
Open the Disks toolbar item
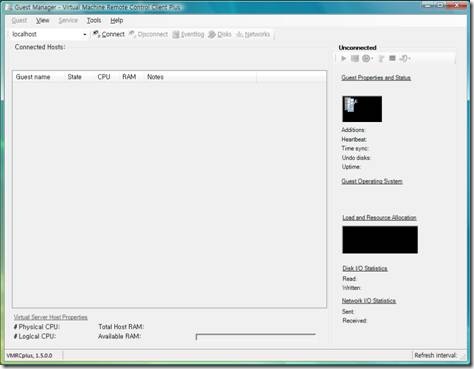click(x=220, y=34)
